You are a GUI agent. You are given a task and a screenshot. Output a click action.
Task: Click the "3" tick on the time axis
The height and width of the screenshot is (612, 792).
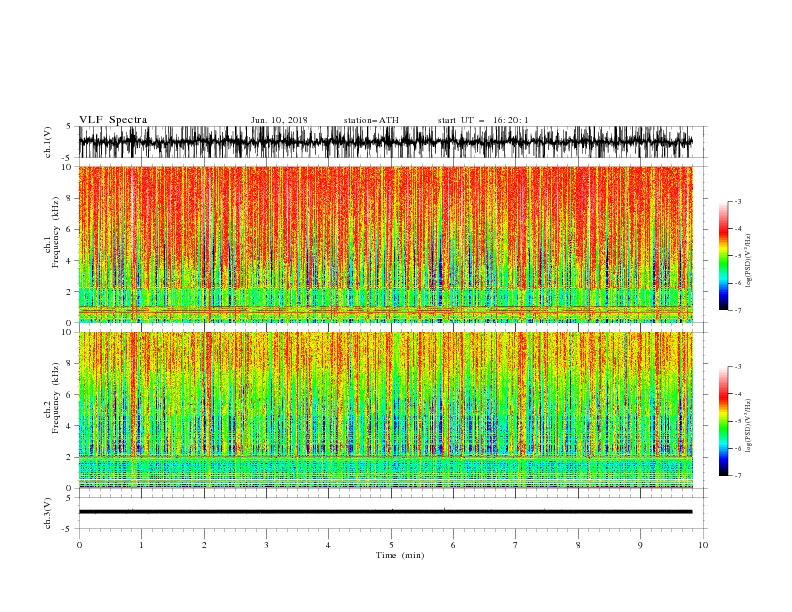click(266, 545)
